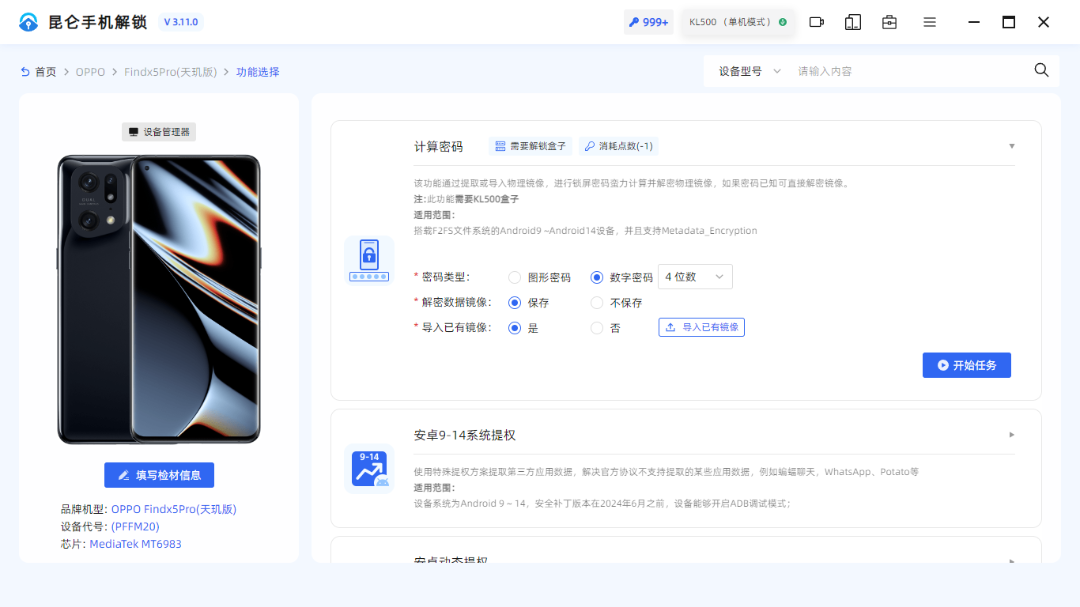Click the 安卓9-14系统提权 feature icon

[369, 469]
